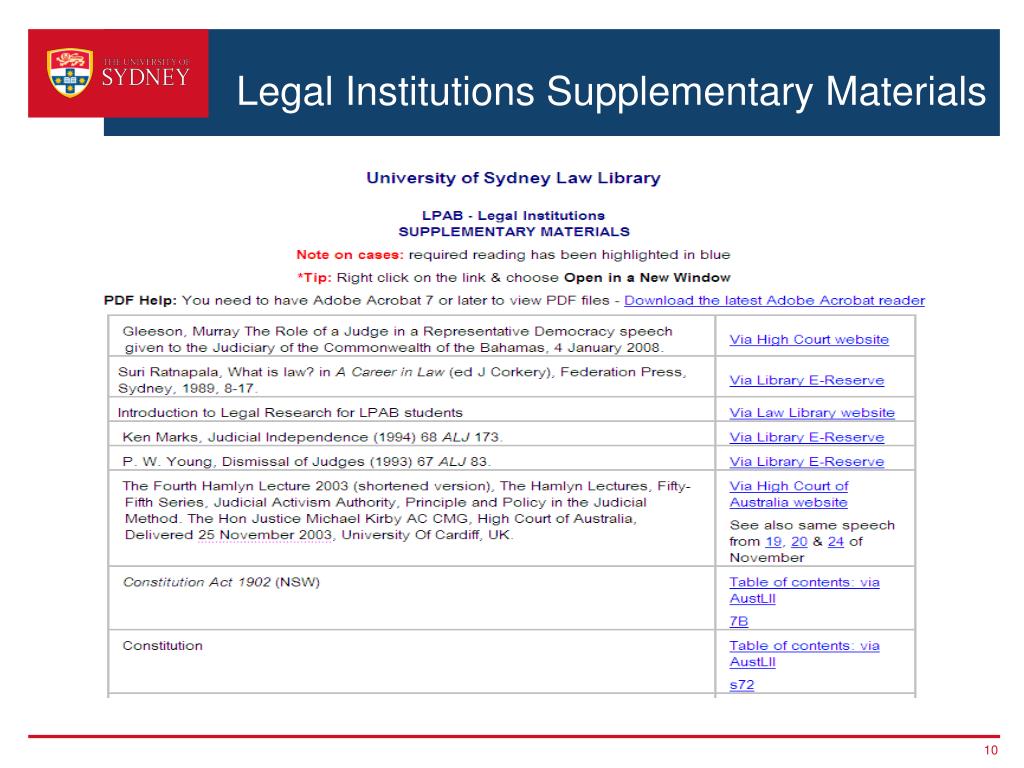Image resolution: width=1024 pixels, height=768 pixels.
Task: Click the University of Sydney crest logo
Action: tap(70, 72)
